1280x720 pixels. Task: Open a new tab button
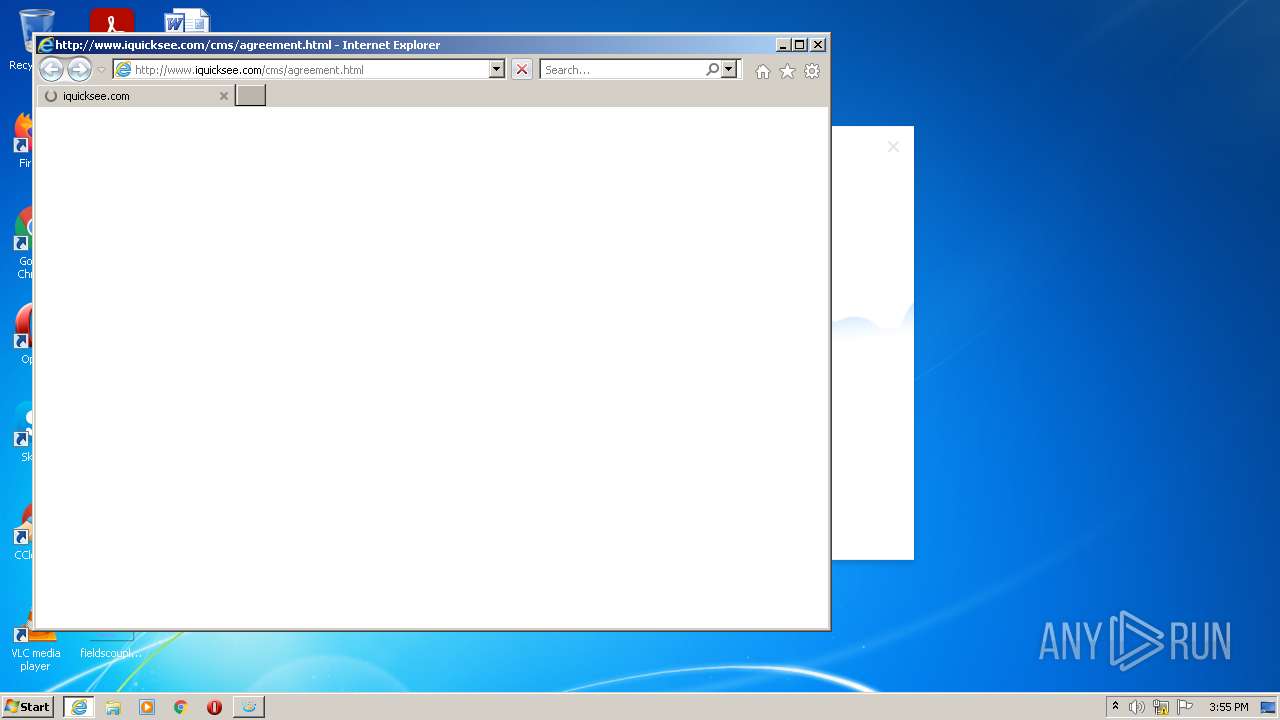click(250, 95)
